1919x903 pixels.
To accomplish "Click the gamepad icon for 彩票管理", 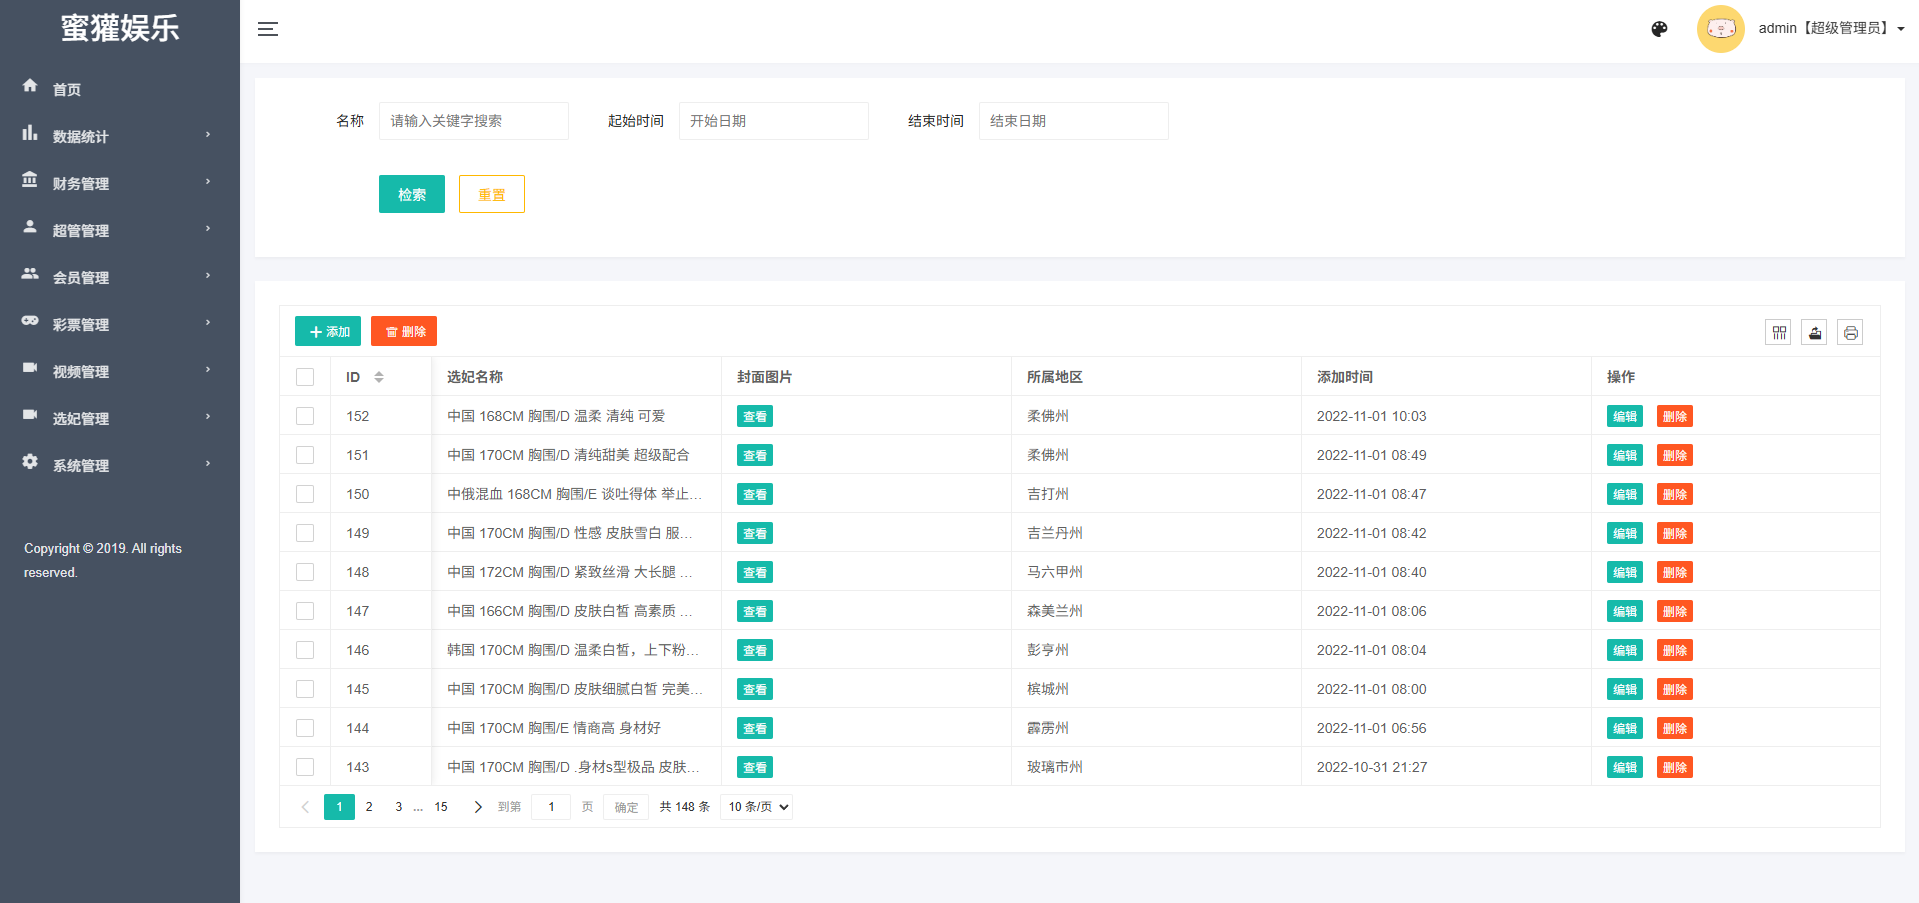I will [x=30, y=321].
